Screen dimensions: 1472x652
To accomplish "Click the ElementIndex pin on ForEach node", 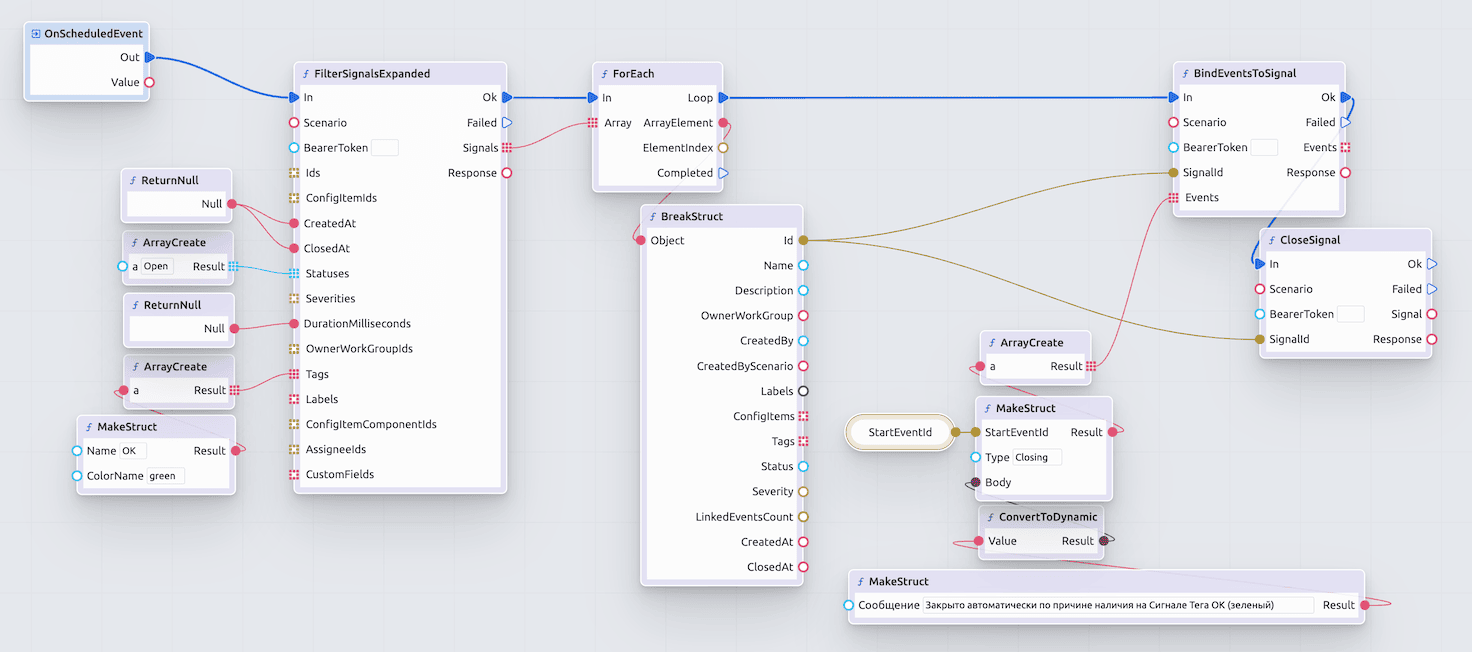I will coord(723,148).
